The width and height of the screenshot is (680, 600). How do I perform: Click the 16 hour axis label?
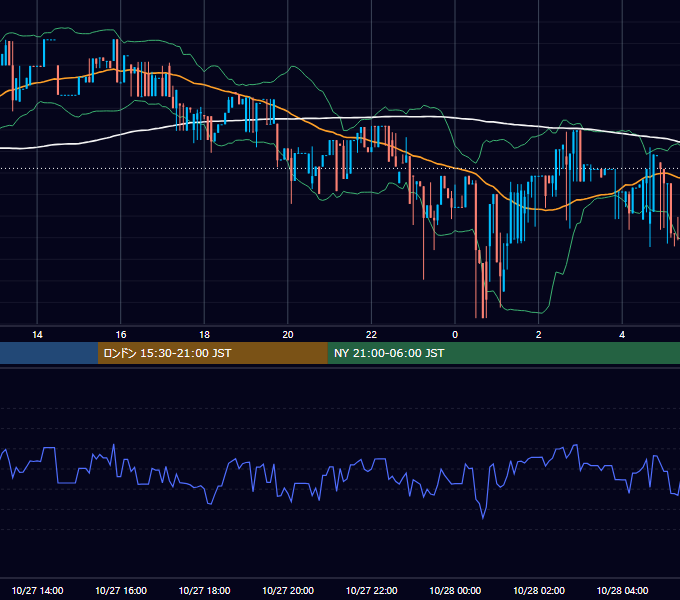tap(121, 335)
